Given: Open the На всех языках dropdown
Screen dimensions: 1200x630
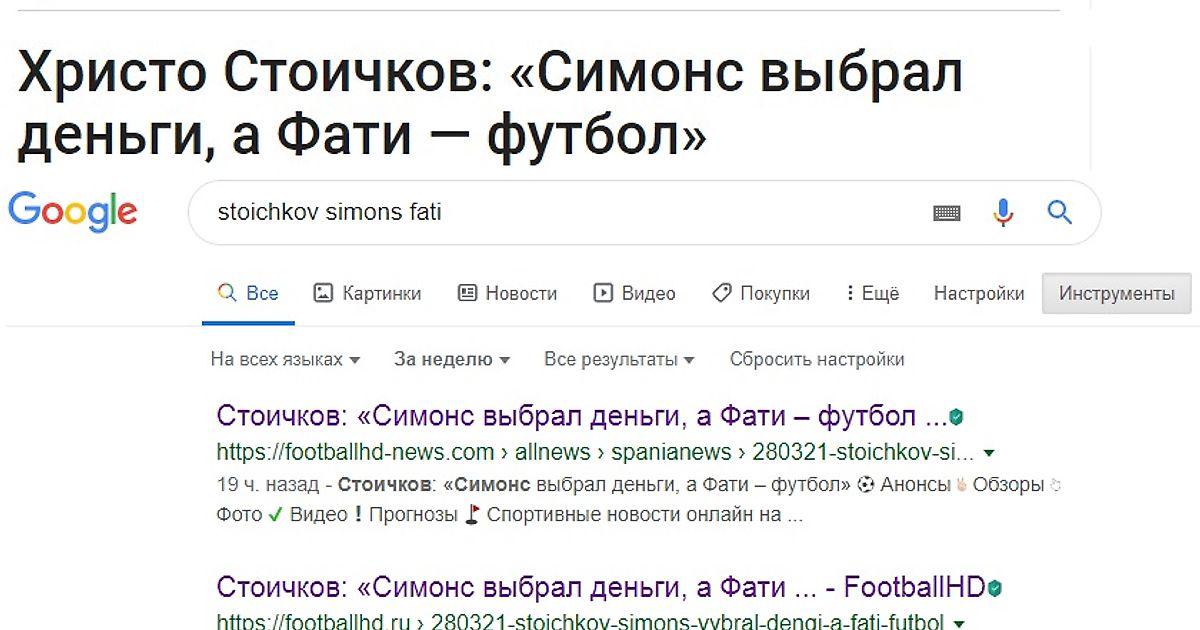Looking at the screenshot, I should tap(285, 359).
